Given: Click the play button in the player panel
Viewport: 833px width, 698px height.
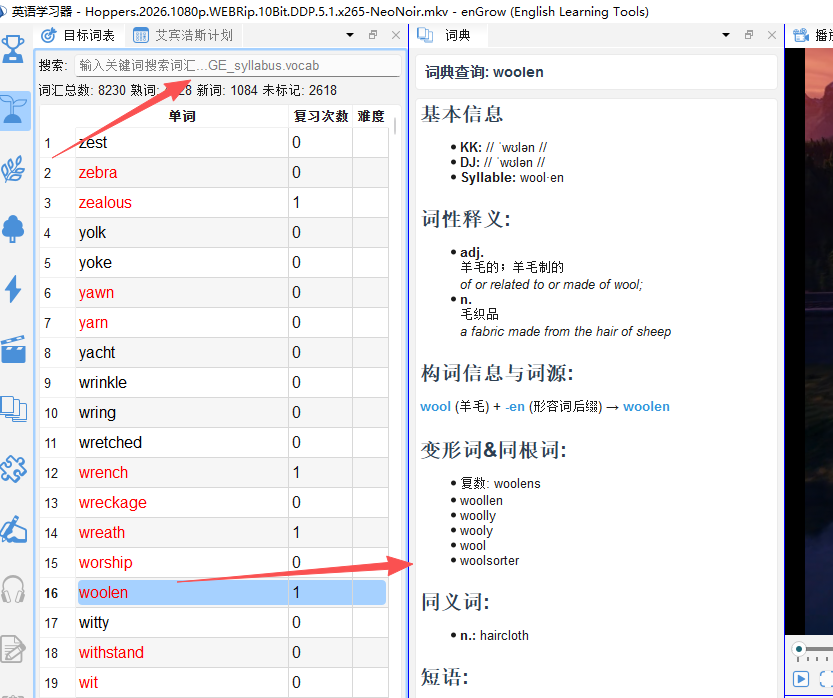Looking at the screenshot, I should click(x=801, y=679).
